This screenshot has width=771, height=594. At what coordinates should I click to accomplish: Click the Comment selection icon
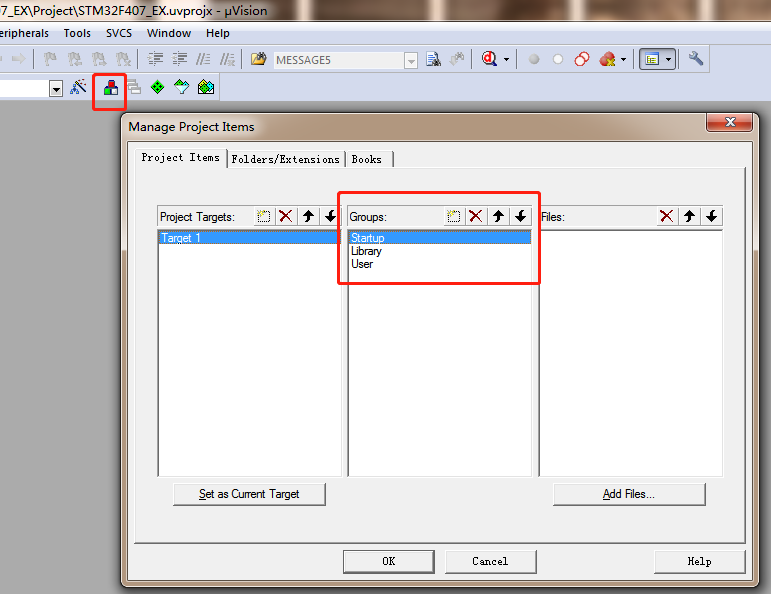[x=204, y=59]
